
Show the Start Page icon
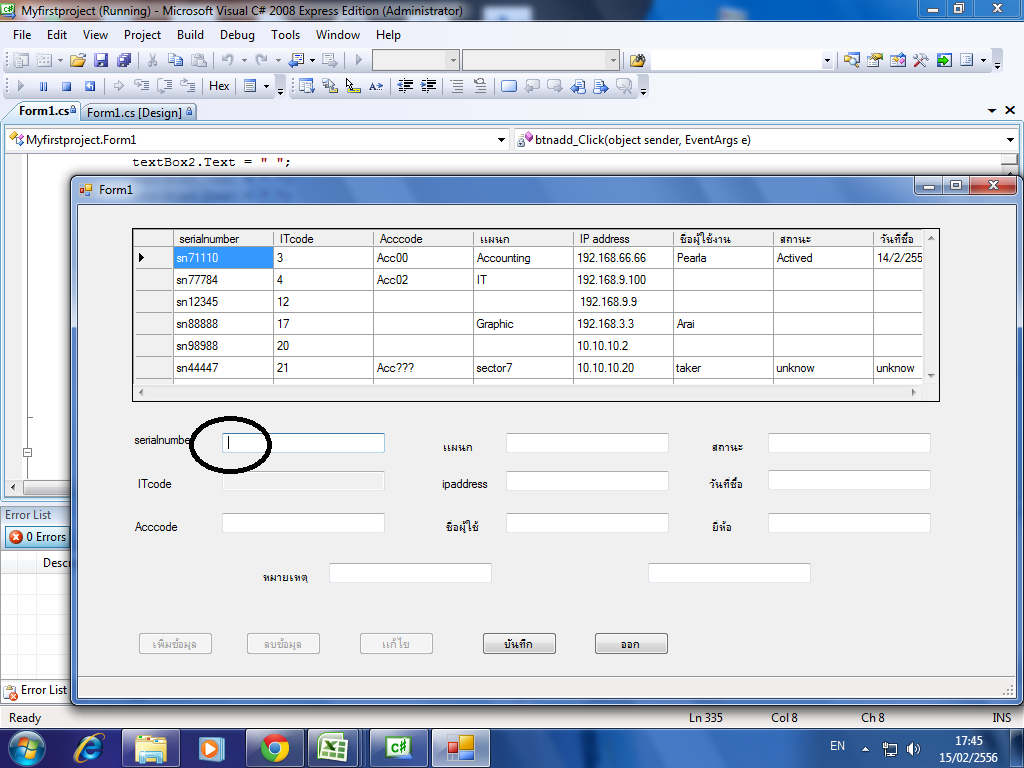[x=944, y=61]
